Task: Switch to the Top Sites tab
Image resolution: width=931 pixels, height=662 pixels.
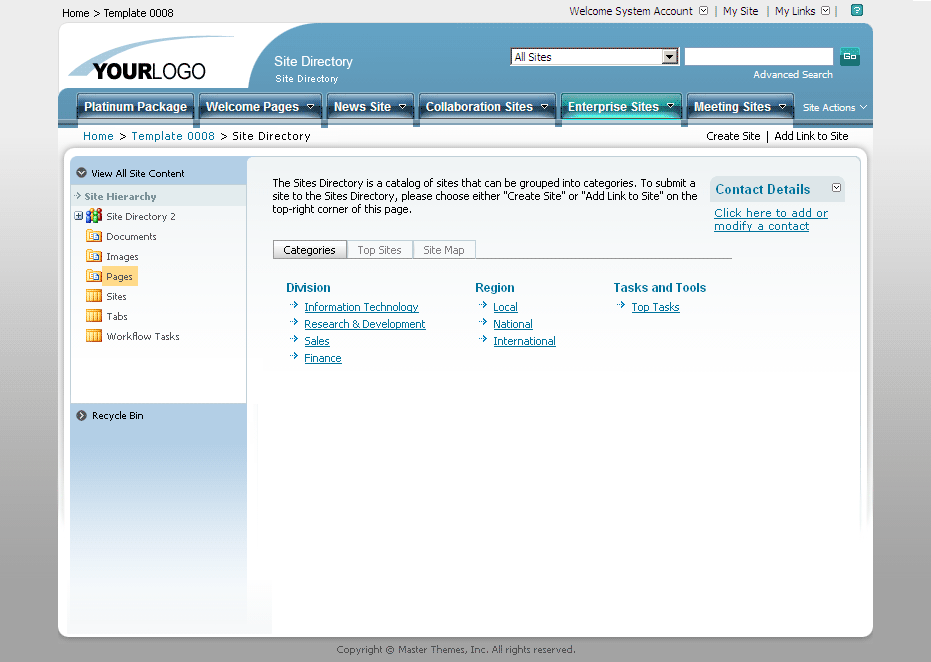Action: pos(379,249)
